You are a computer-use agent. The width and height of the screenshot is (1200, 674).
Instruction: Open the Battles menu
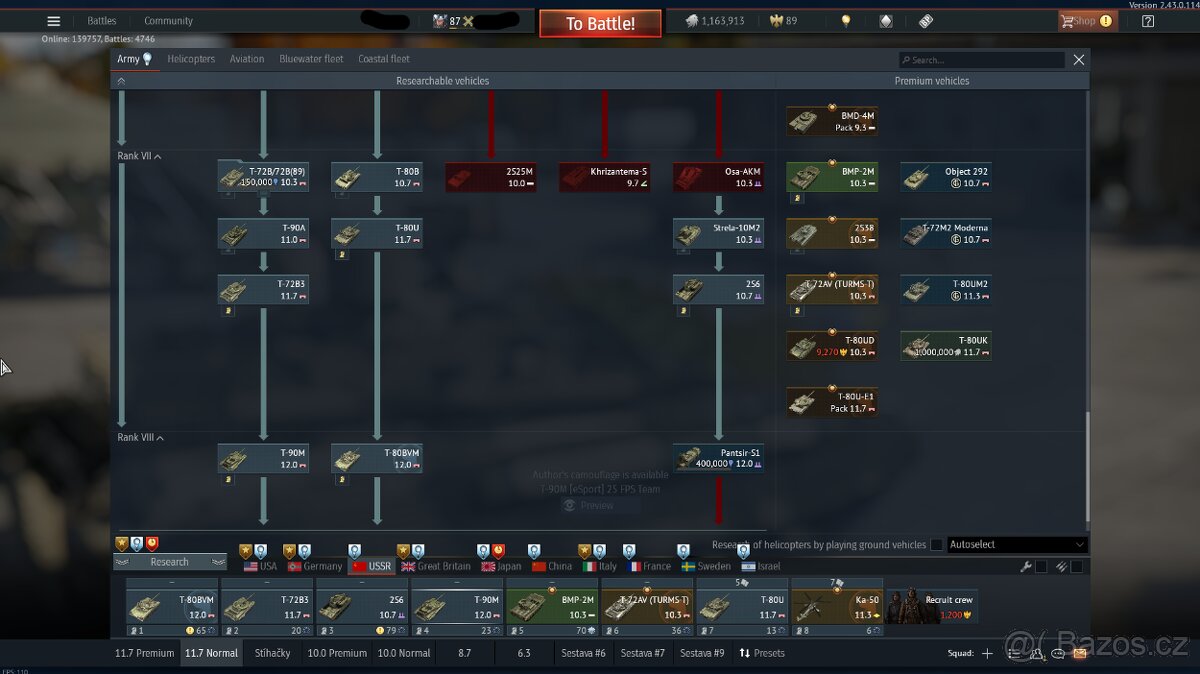(x=102, y=21)
